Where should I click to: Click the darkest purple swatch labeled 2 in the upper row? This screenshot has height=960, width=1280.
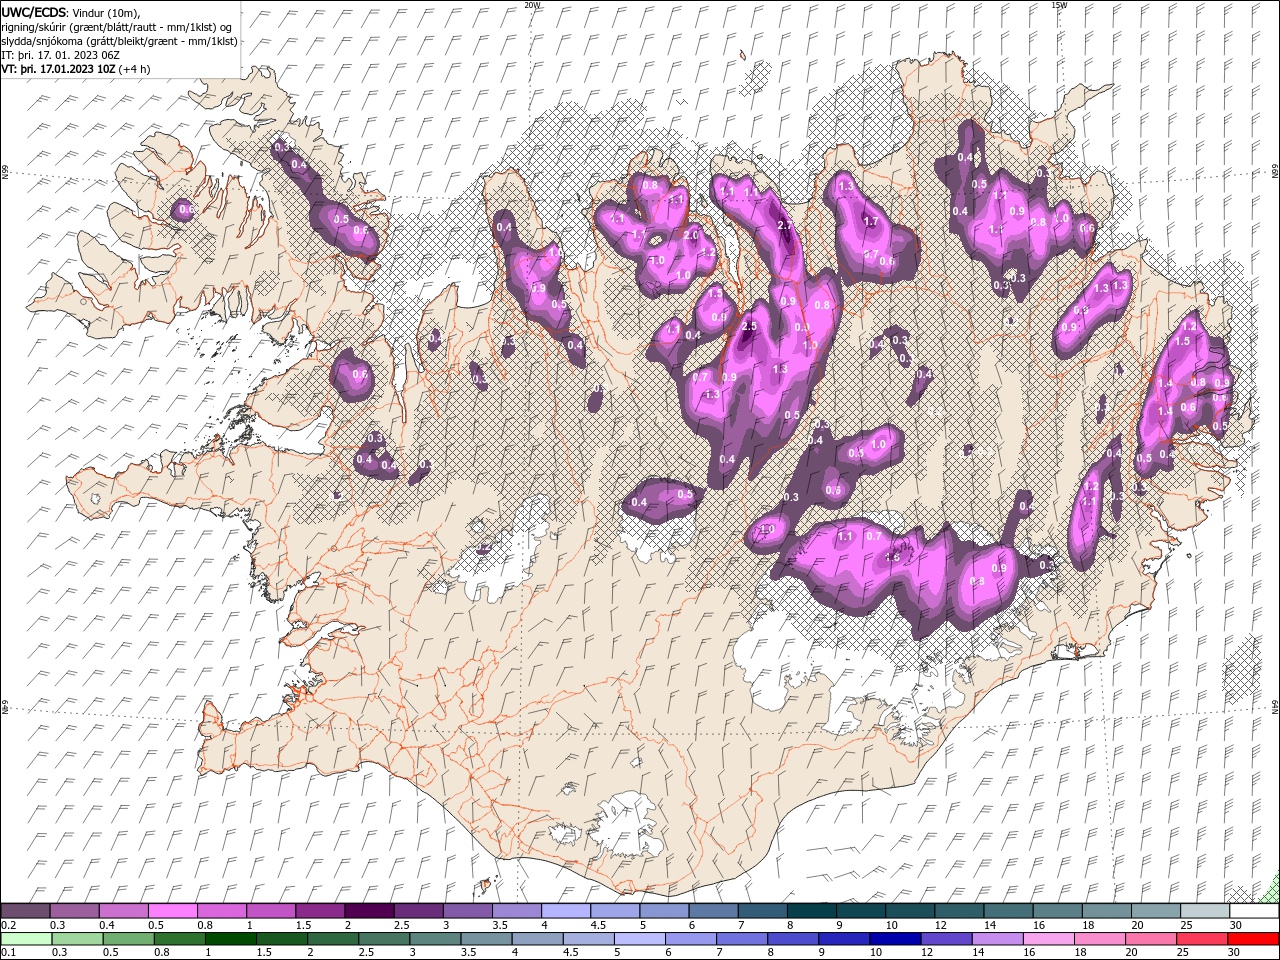tap(368, 911)
